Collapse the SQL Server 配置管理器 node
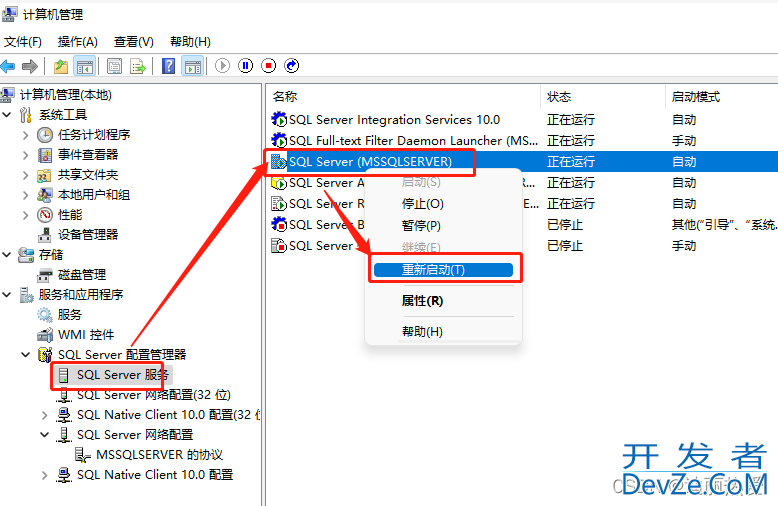The height and width of the screenshot is (506, 778). tap(26, 355)
